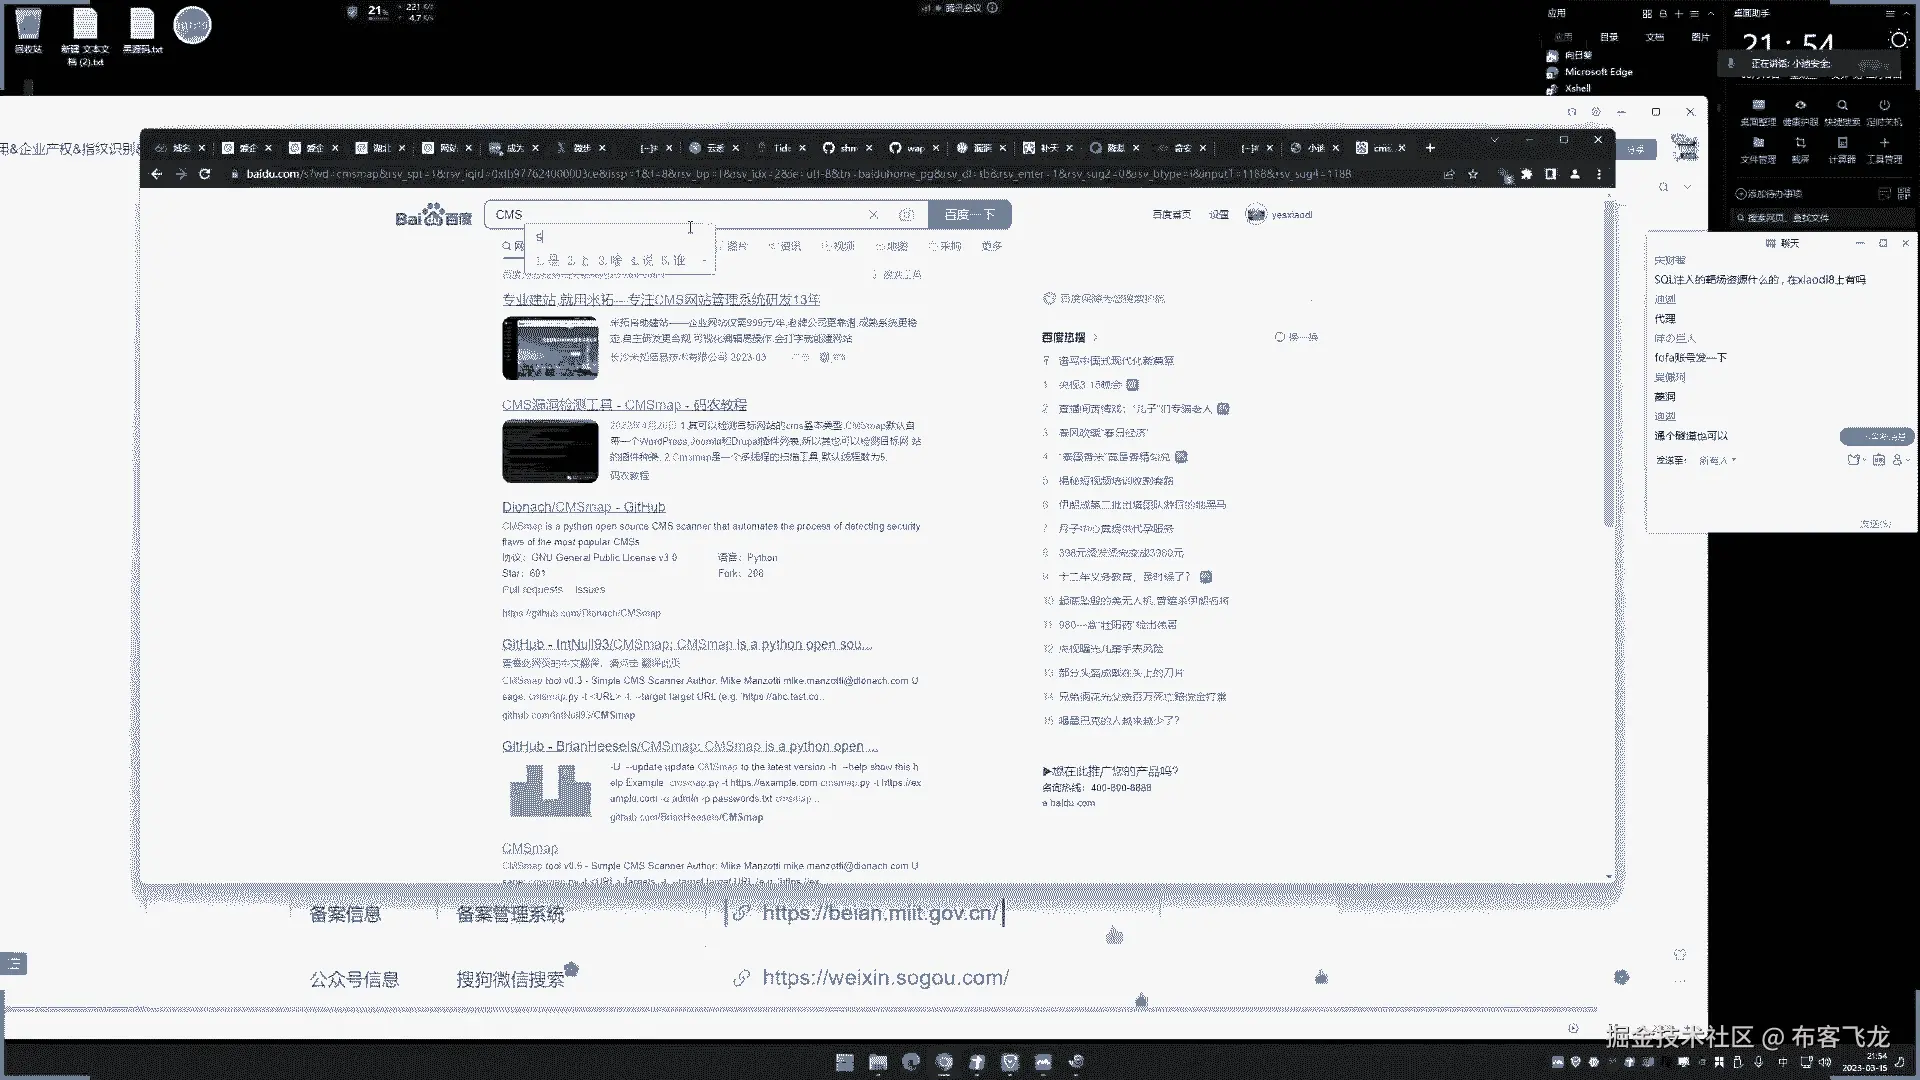Click the Baidu page vertical scrollbar
The image size is (1920, 1080).
pos(1608,360)
